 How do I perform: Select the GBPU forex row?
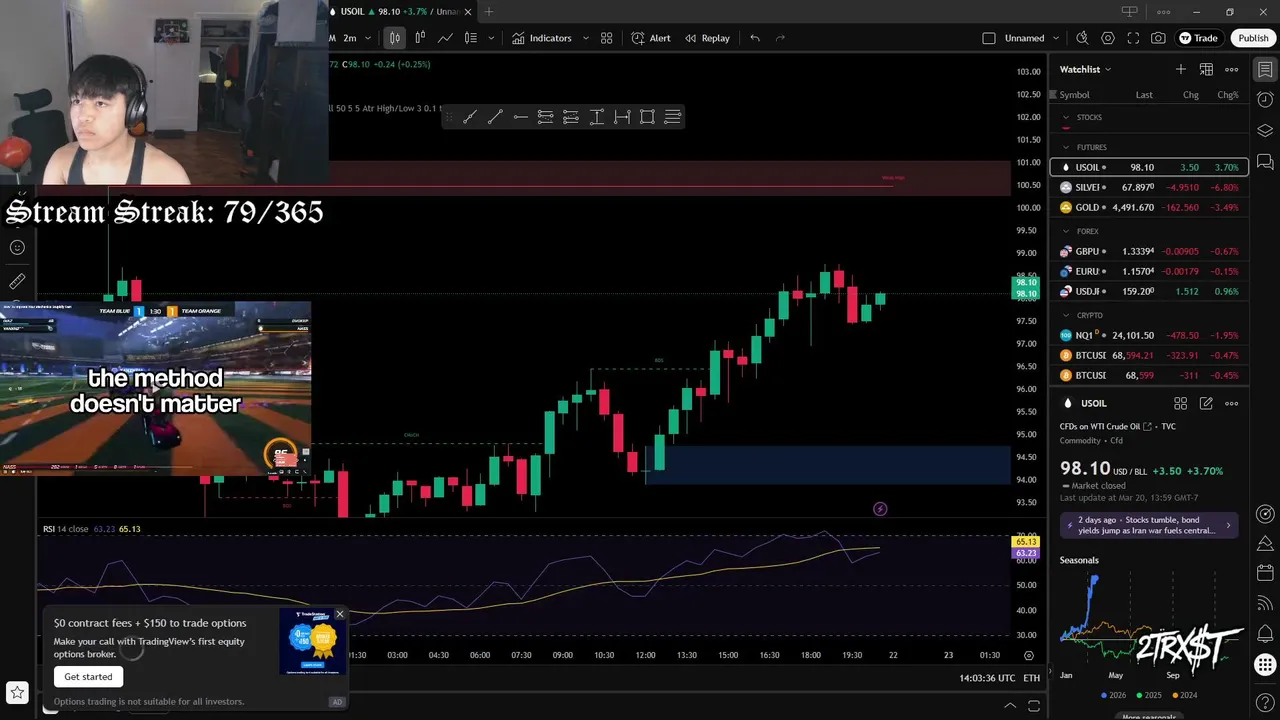(x=1149, y=251)
